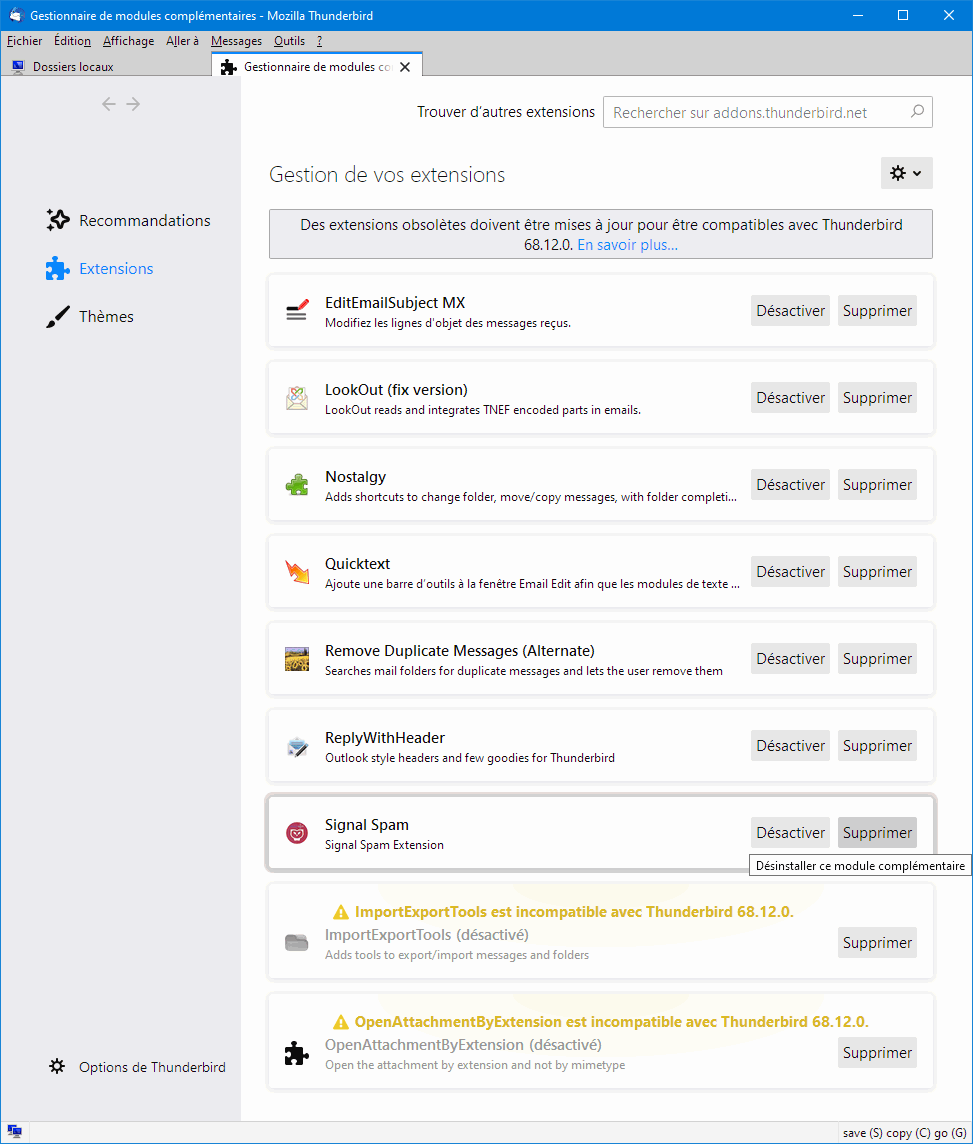Uninstall the Signal Spam extension
The width and height of the screenshot is (973, 1144).
877,832
